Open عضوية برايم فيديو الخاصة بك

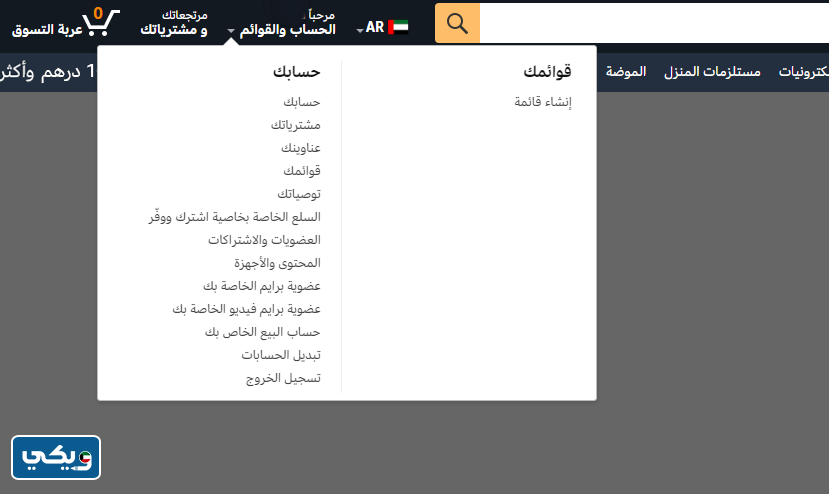pos(246,309)
